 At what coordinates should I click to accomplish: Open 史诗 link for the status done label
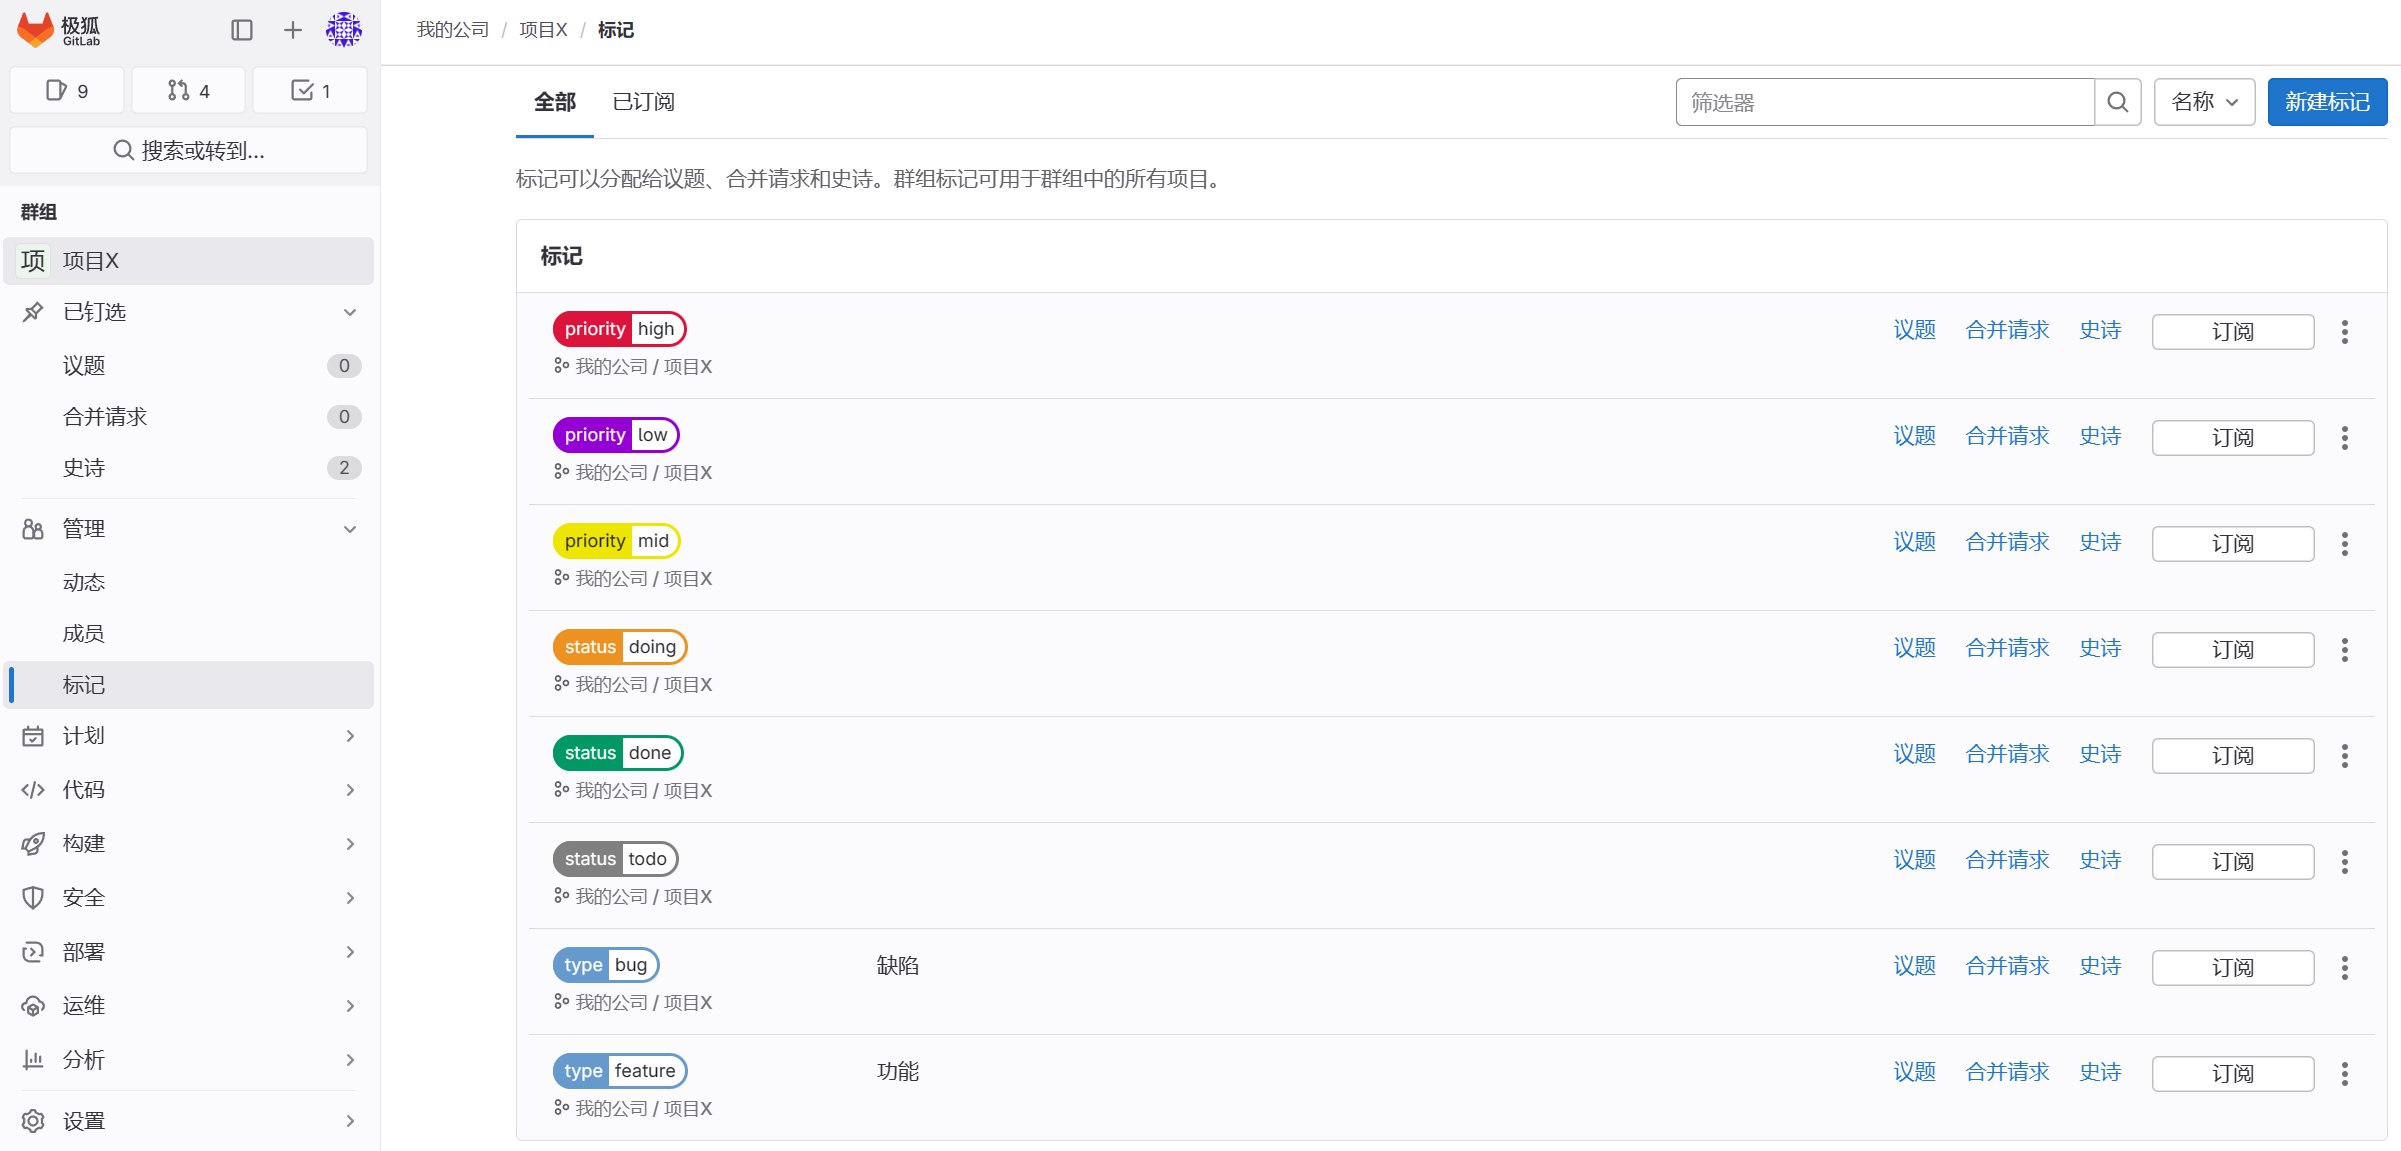pyautogui.click(x=2099, y=753)
